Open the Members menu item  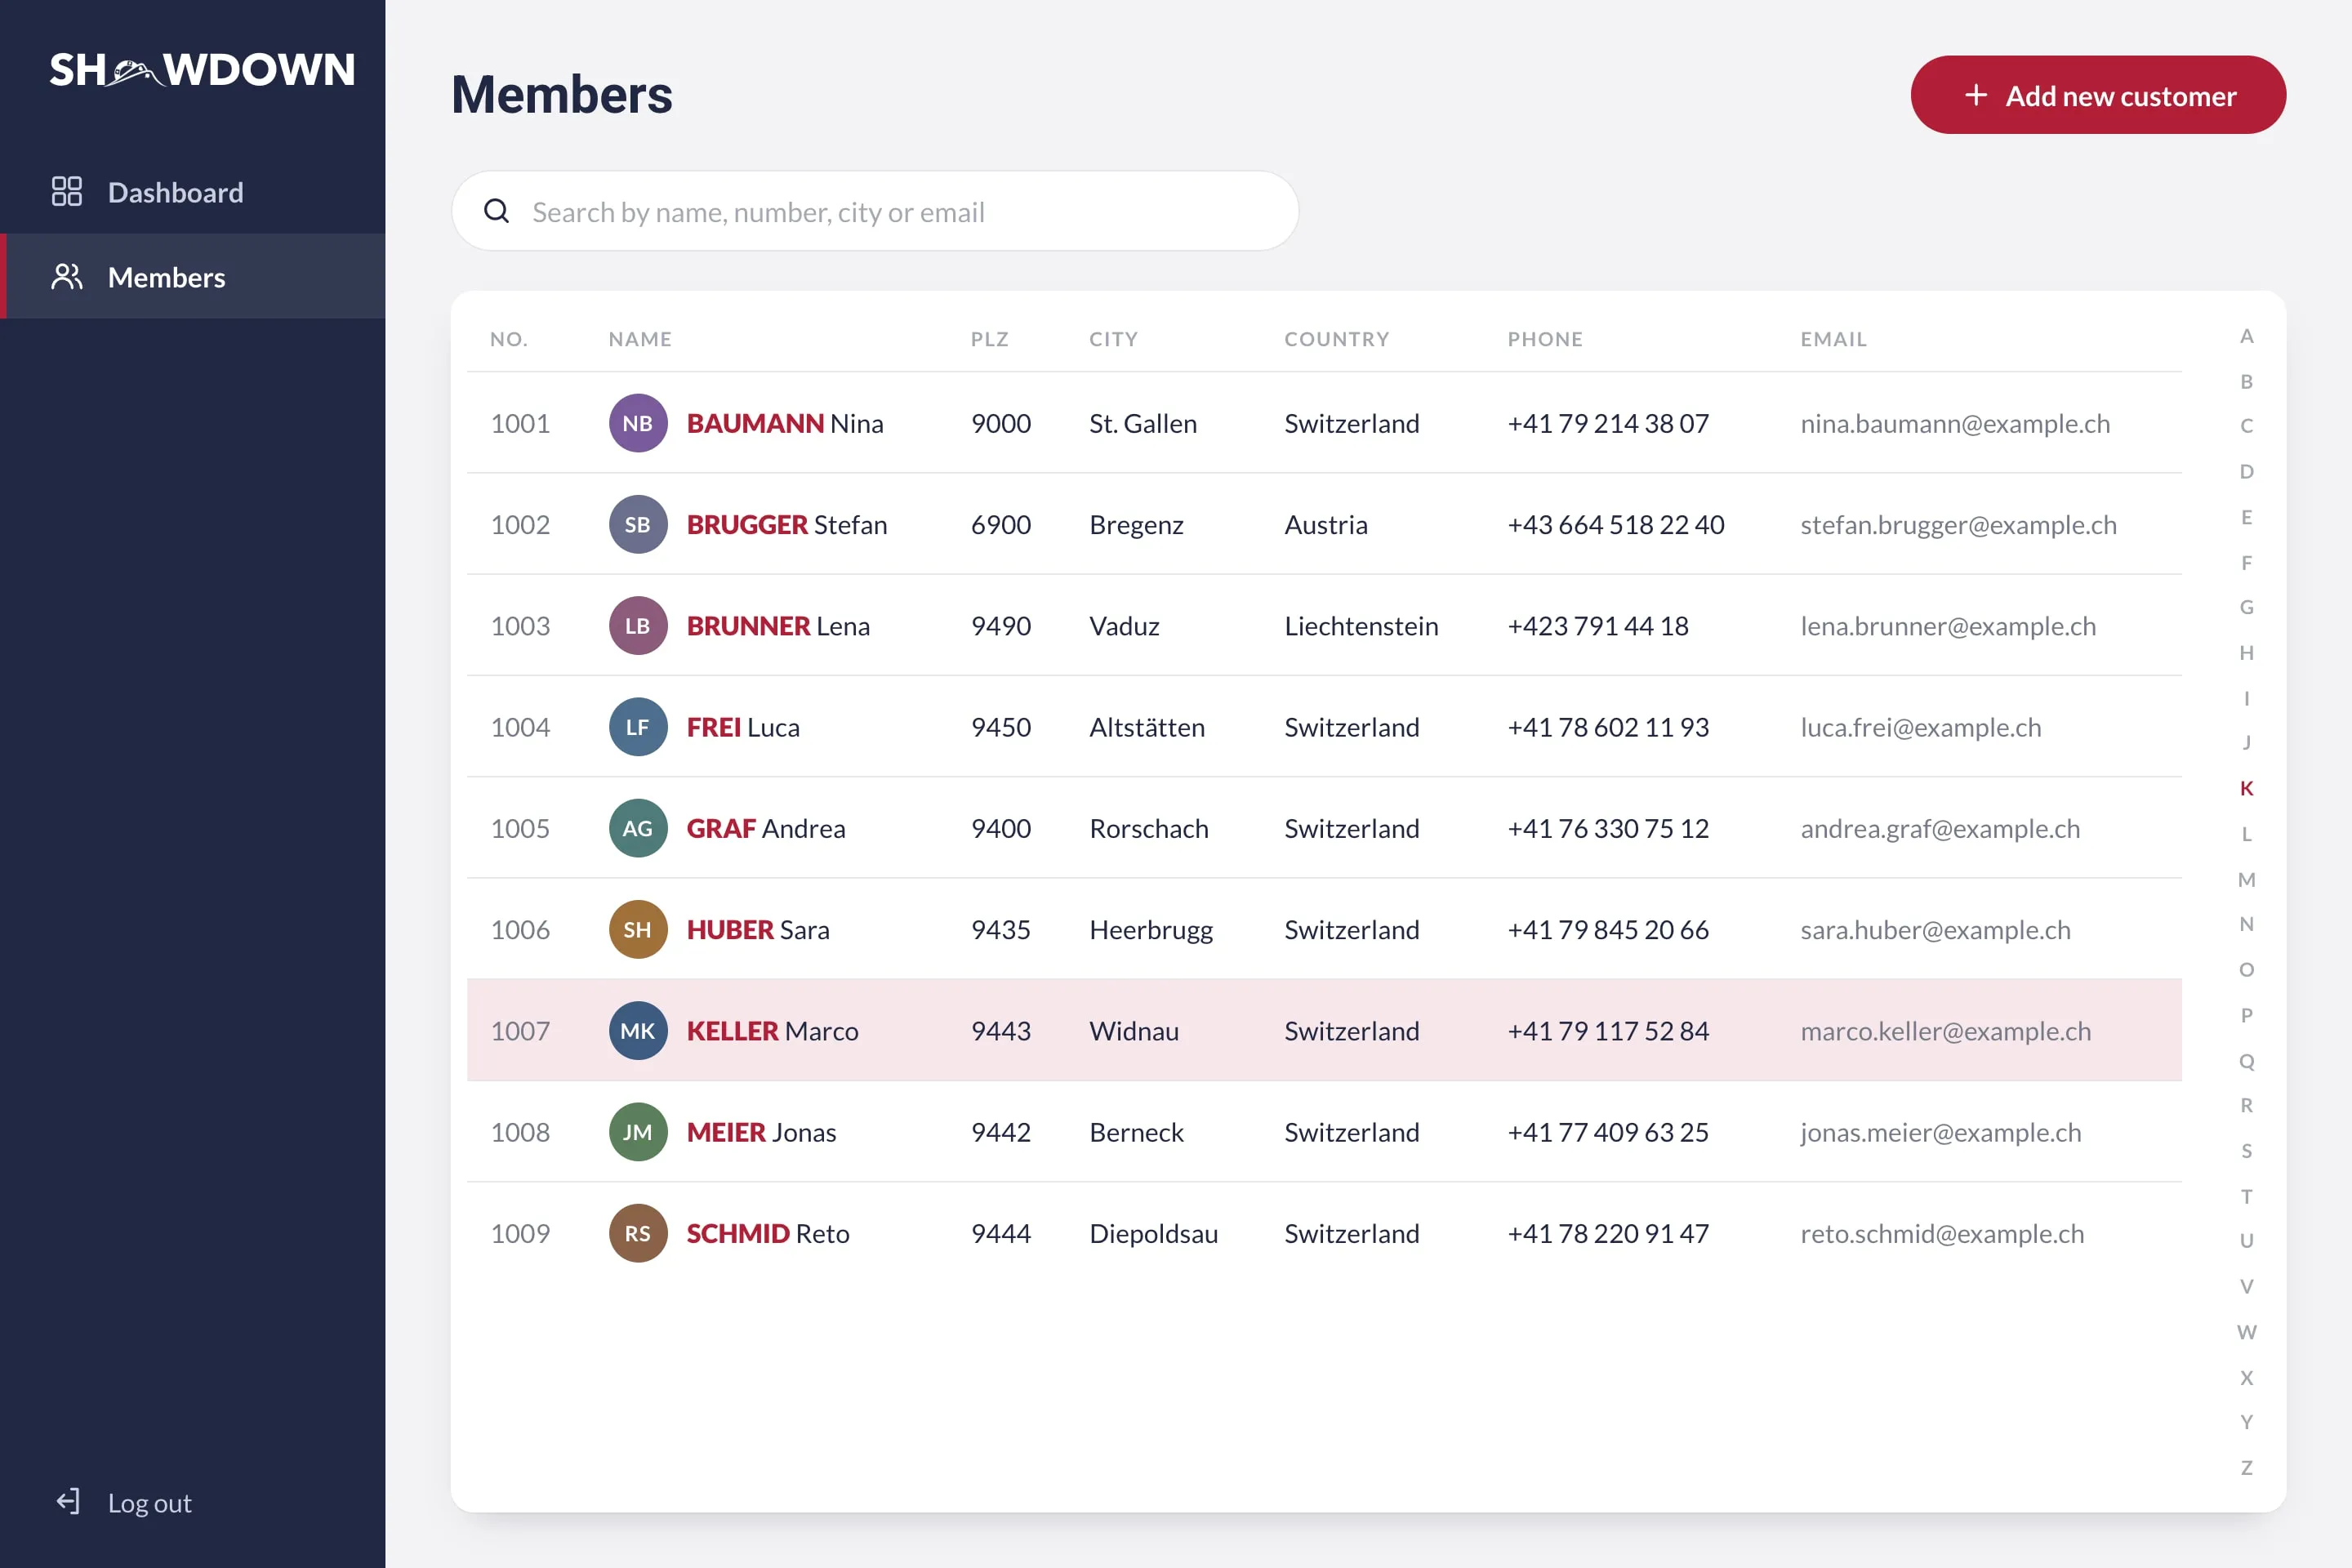(193, 277)
